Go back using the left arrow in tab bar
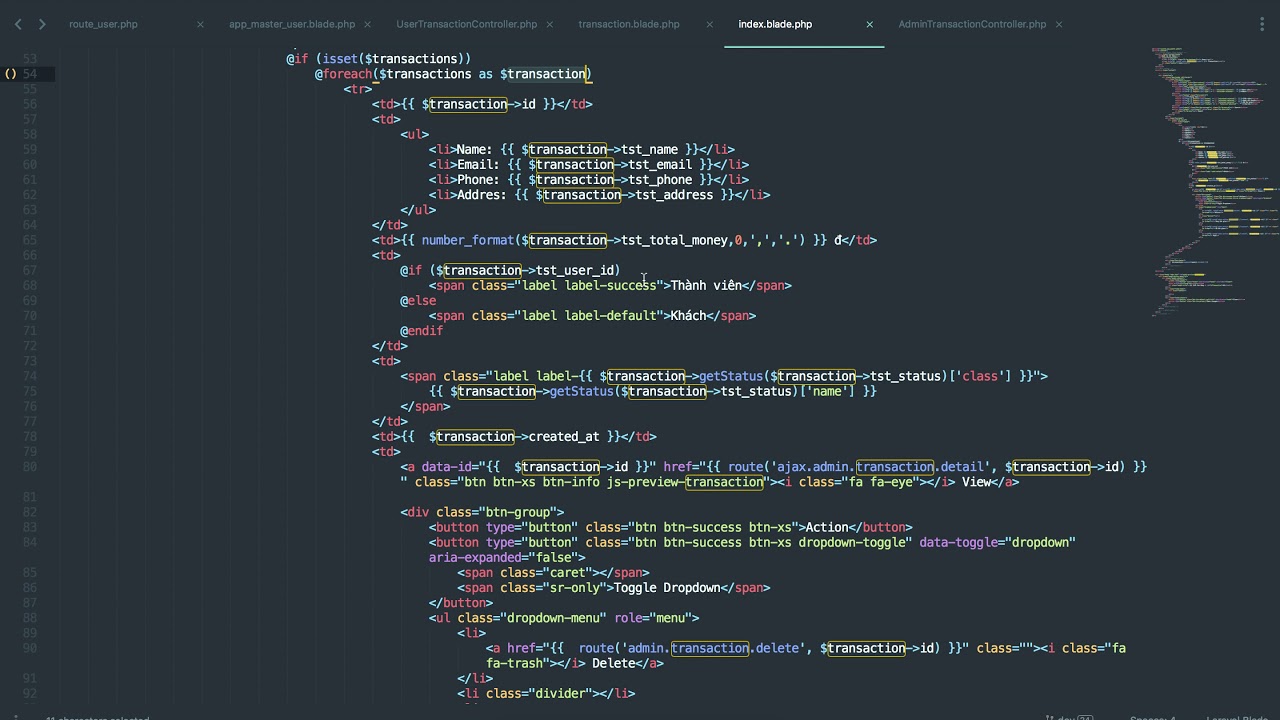Viewport: 1280px width, 720px height. (18, 24)
